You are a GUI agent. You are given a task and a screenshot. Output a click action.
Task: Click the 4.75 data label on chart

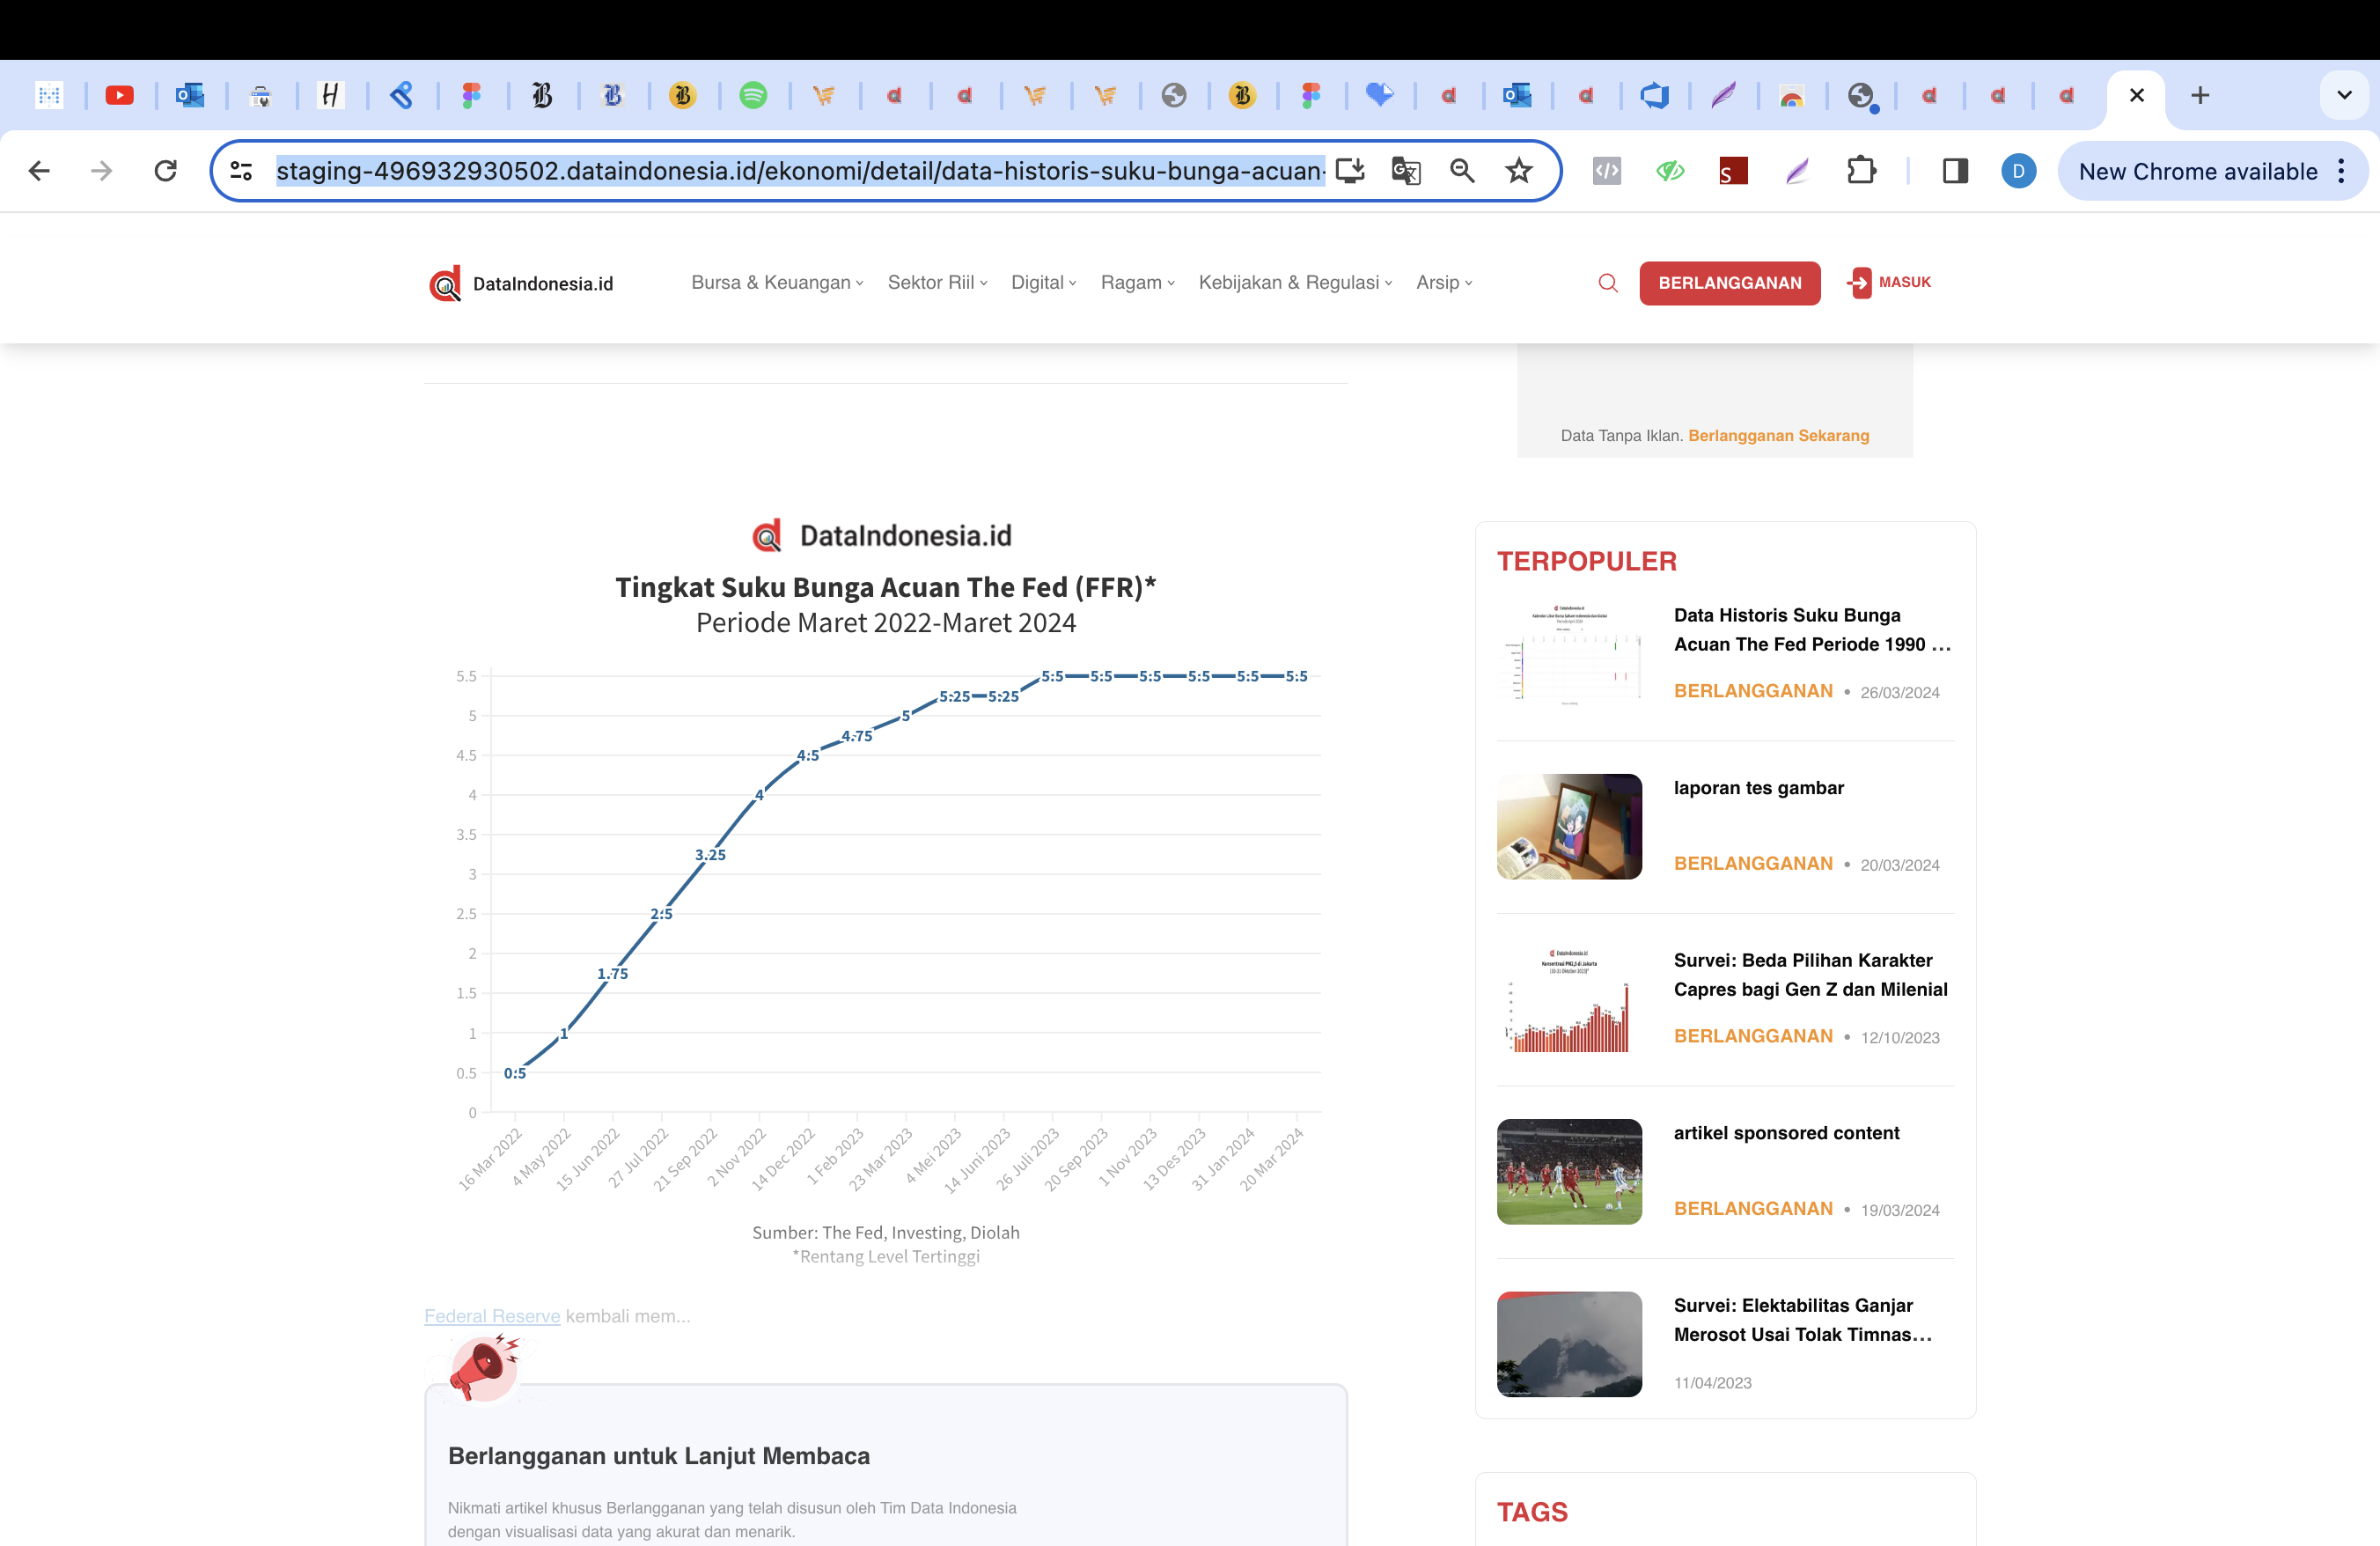point(857,736)
